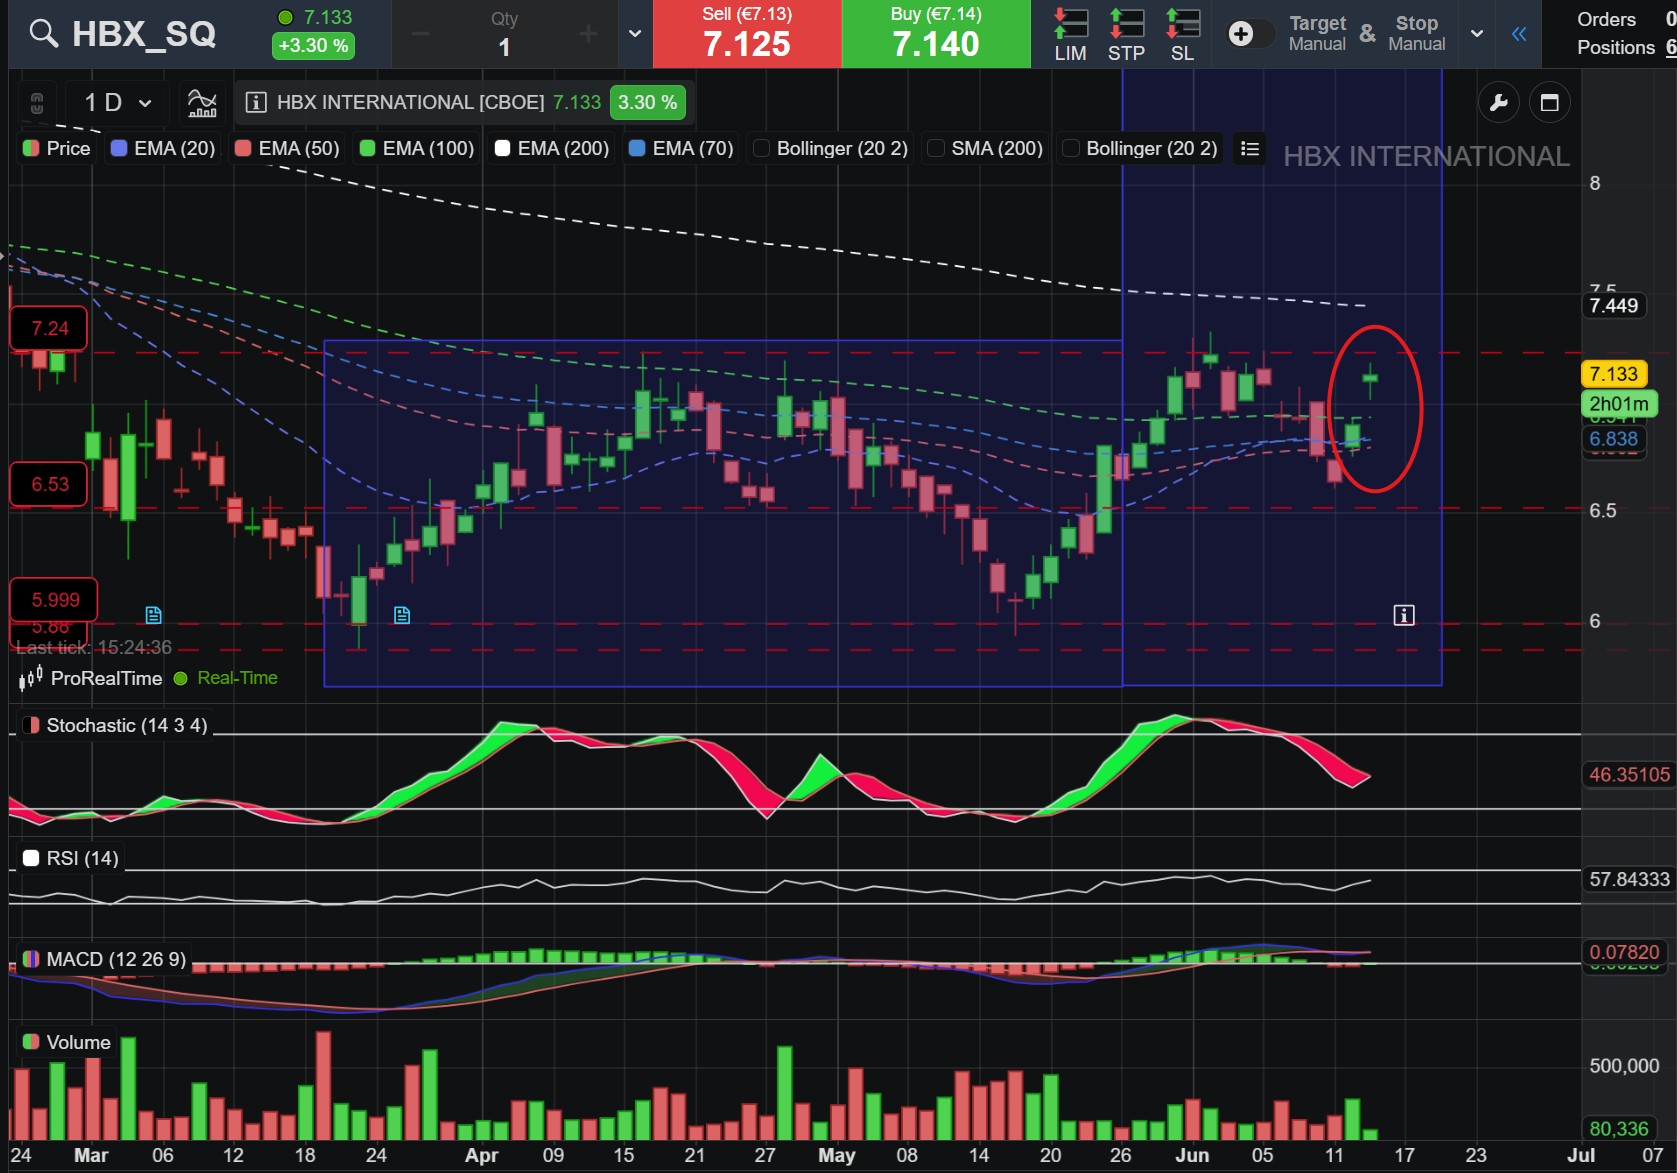Click the HBX_SQ ticker name

[144, 34]
